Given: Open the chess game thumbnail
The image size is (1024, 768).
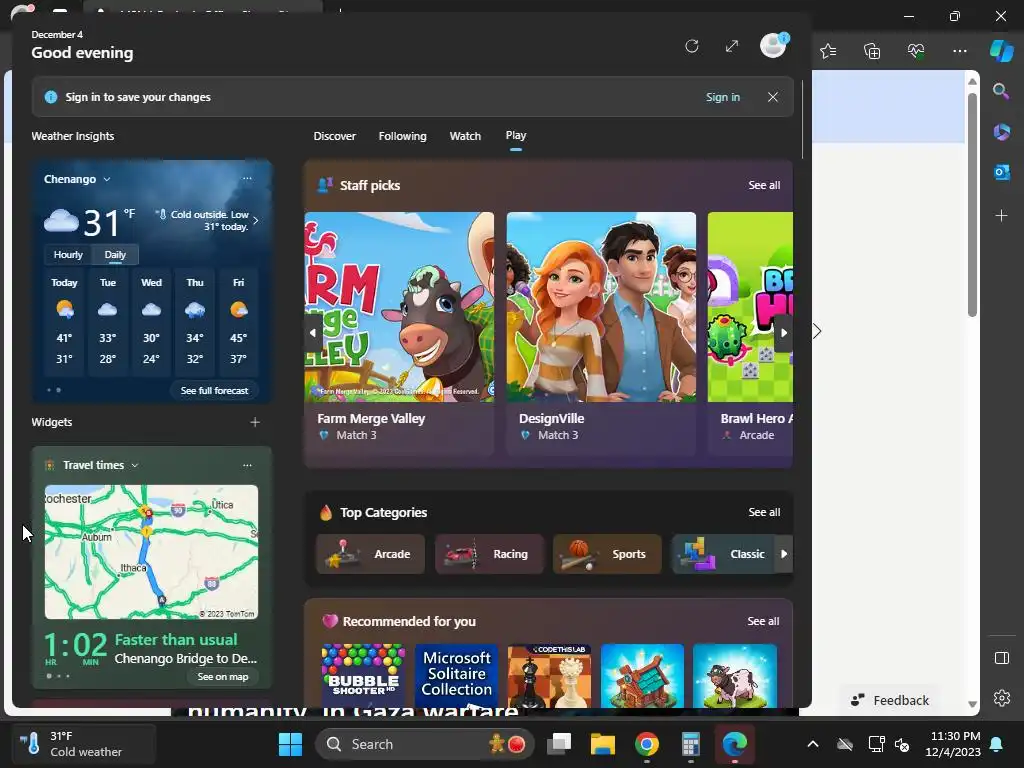Looking at the screenshot, I should [549, 675].
